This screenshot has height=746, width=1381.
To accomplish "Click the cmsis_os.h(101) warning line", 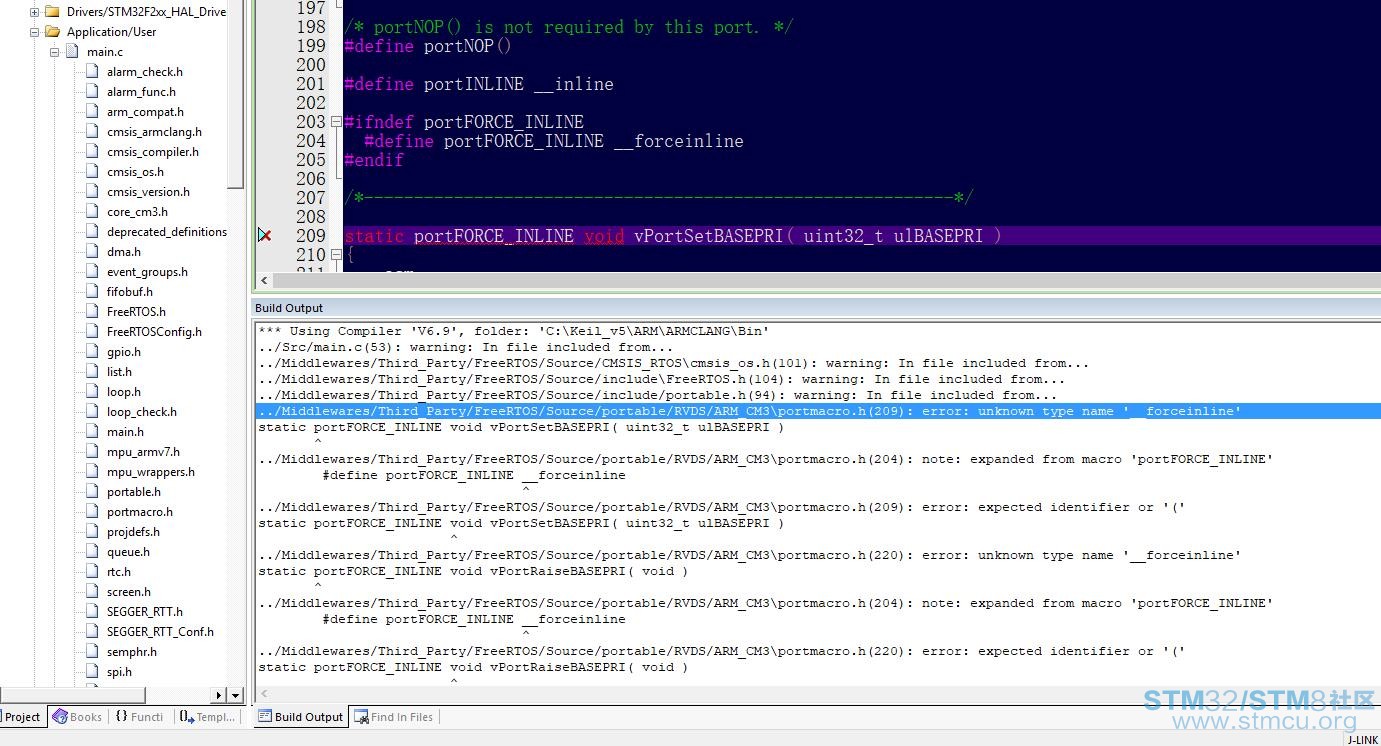I will click(x=674, y=363).
